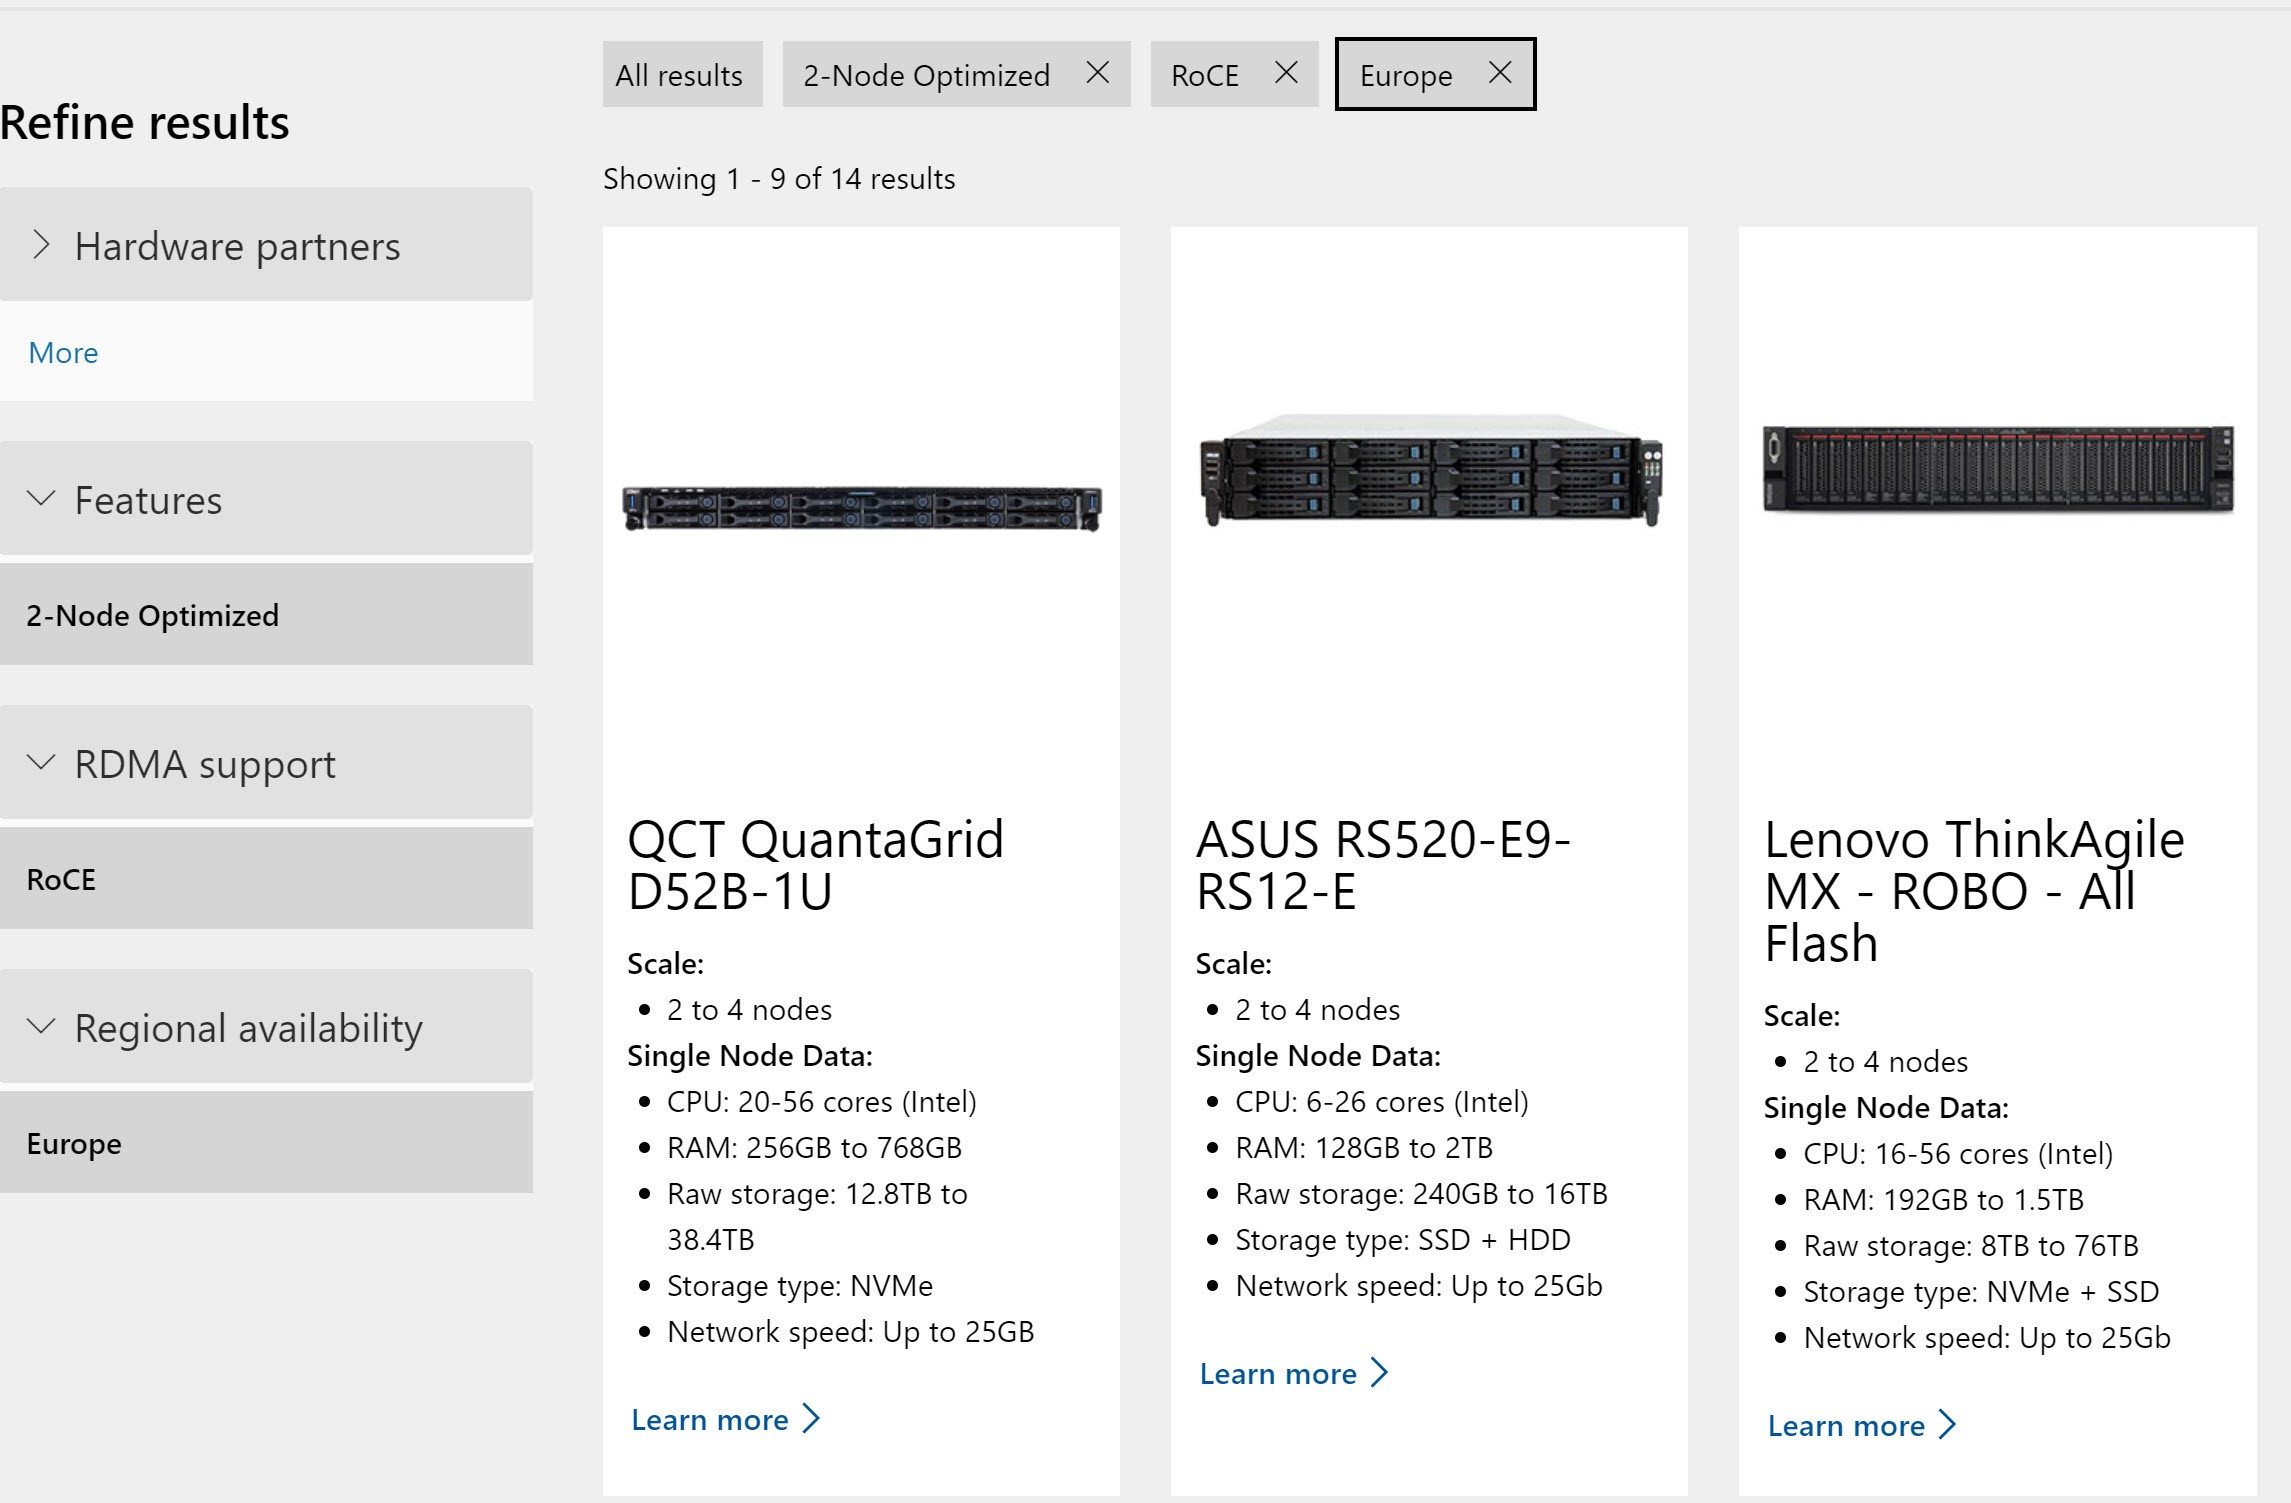Click 'Raw storage: 8TB to 76TB' spec

click(x=1971, y=1245)
